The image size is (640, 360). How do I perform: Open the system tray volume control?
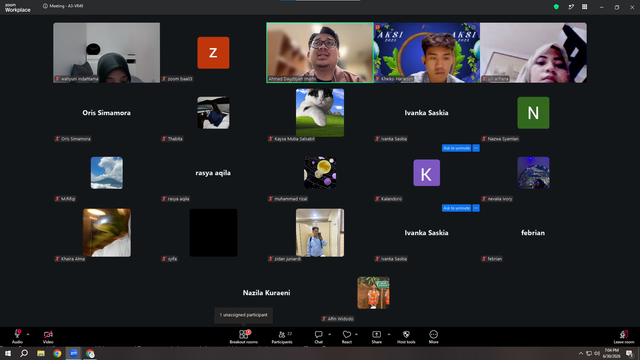(x=597, y=353)
